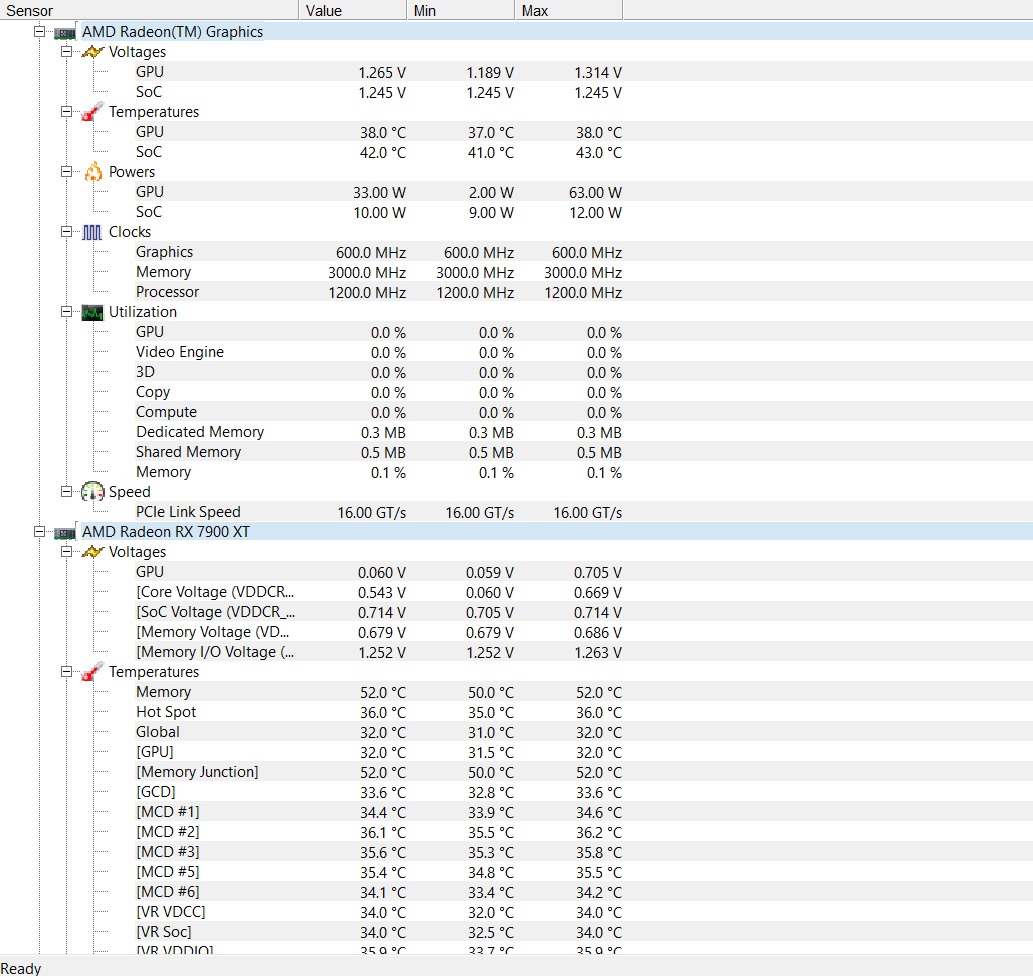
Task: Click the Voltages lightning icon under AMD Radeon(TM) Graphics
Action: click(x=92, y=52)
